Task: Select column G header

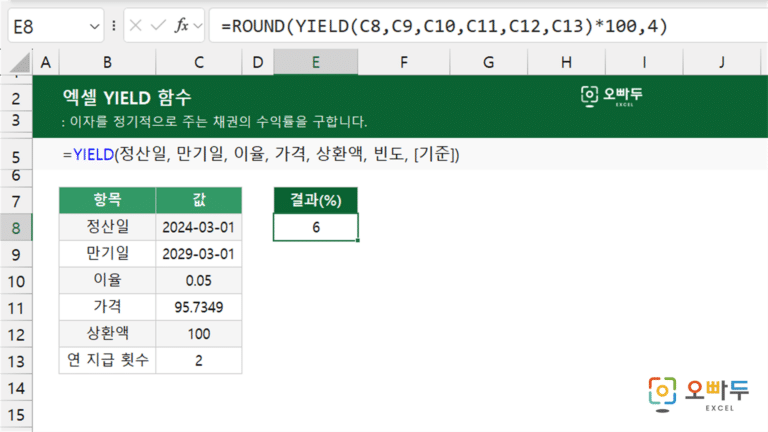Action: pos(488,62)
